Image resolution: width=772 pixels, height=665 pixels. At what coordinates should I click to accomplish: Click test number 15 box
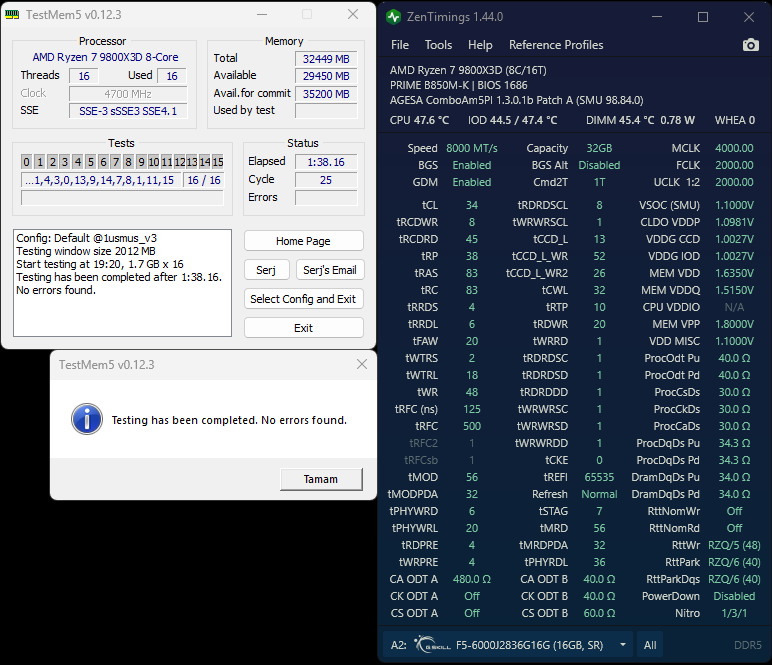pyautogui.click(x=218, y=161)
